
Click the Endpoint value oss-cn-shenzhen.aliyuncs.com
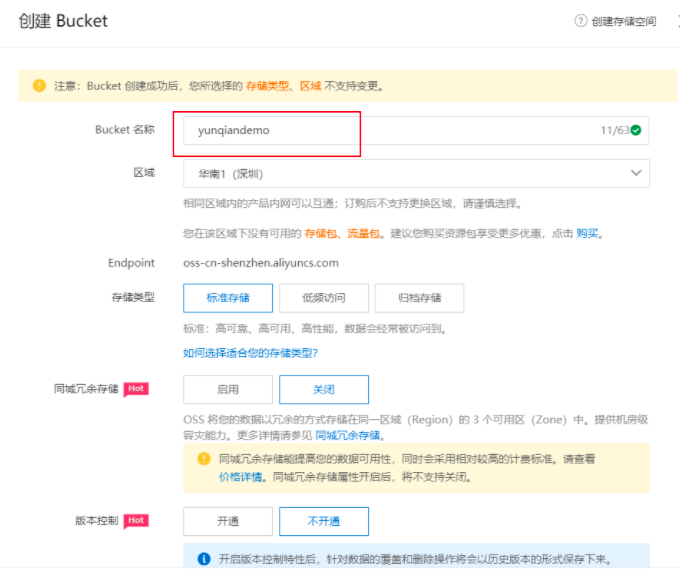point(261,263)
